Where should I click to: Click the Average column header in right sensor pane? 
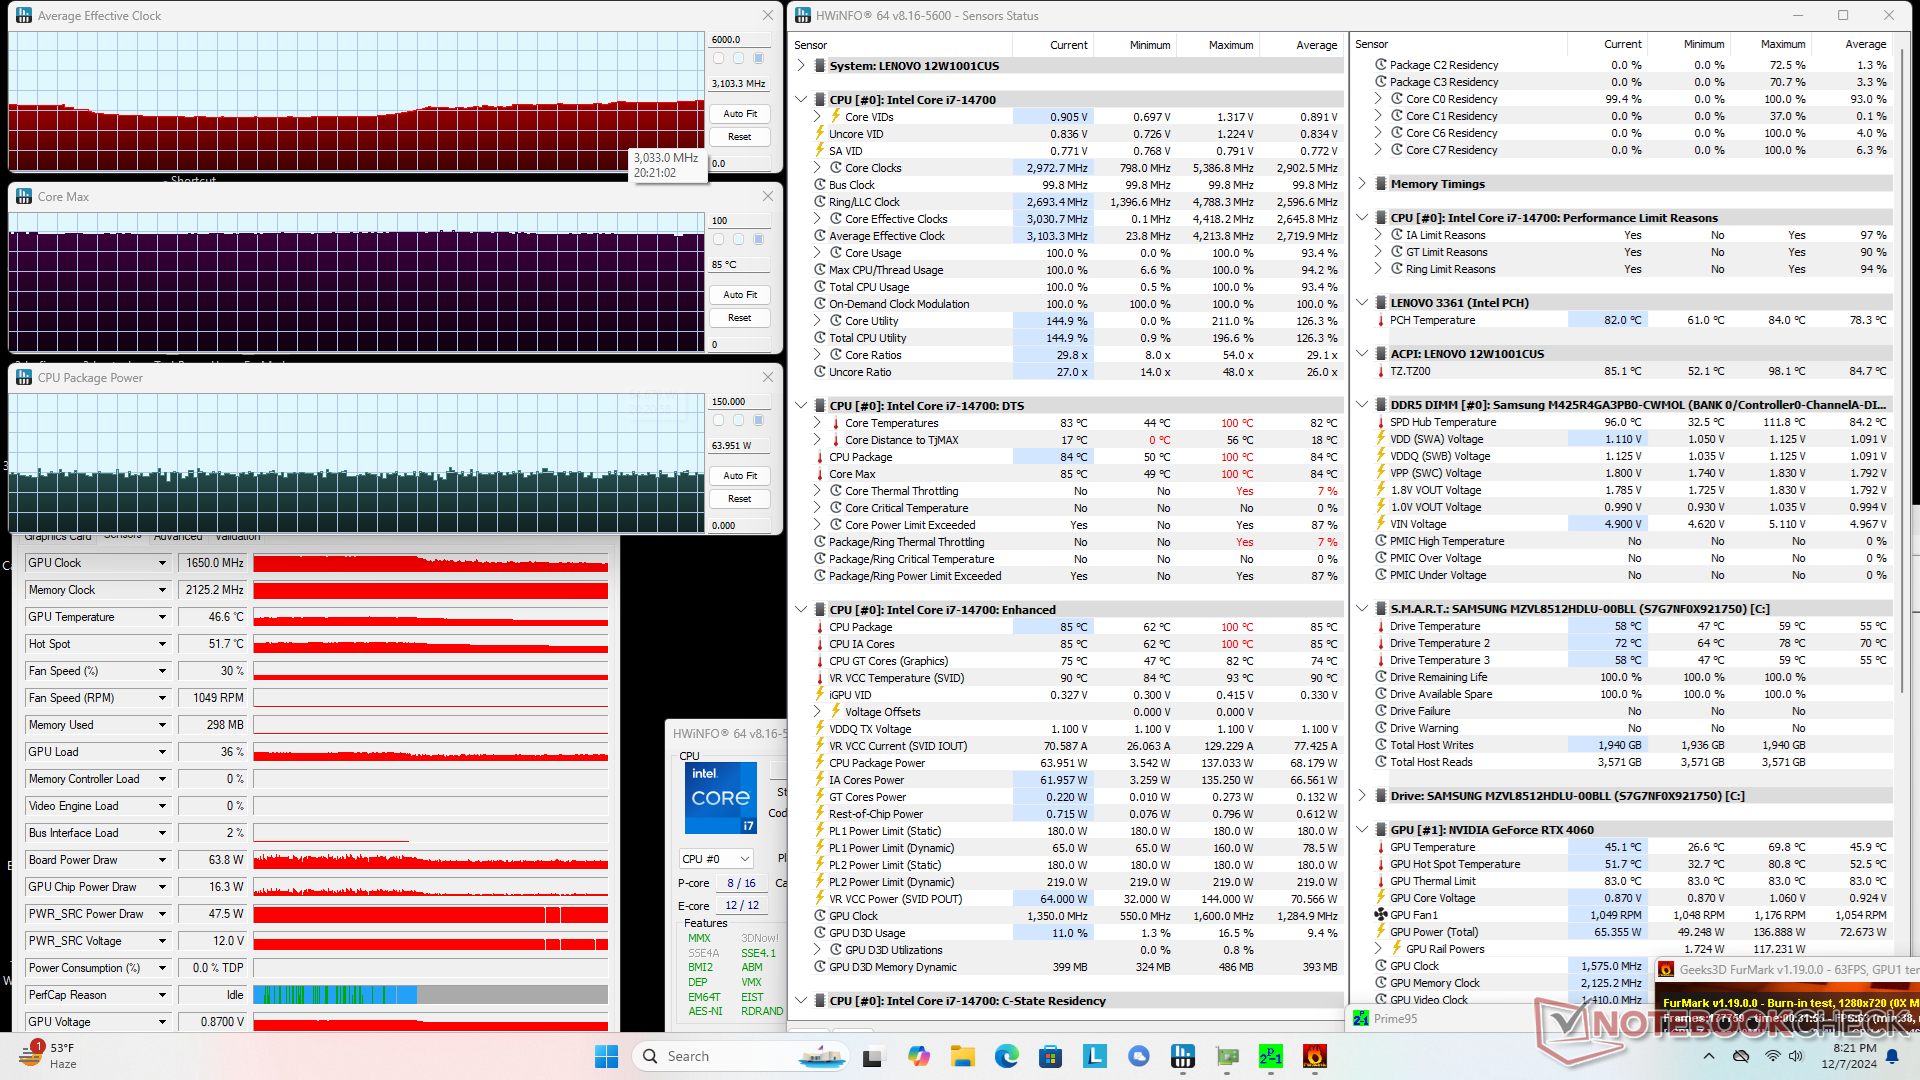(1852, 44)
